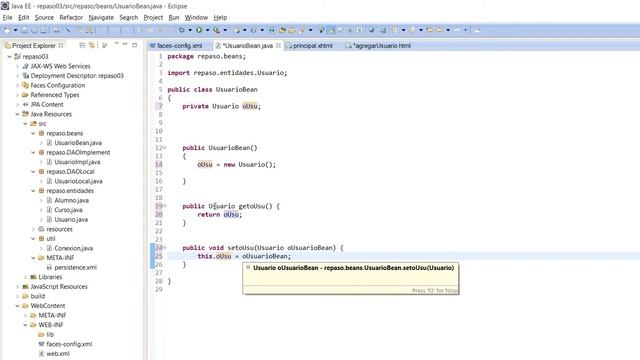Image resolution: width=640 pixels, height=360 pixels.
Task: Click the Debug toolbar icon
Action: pyautogui.click(x=182, y=30)
